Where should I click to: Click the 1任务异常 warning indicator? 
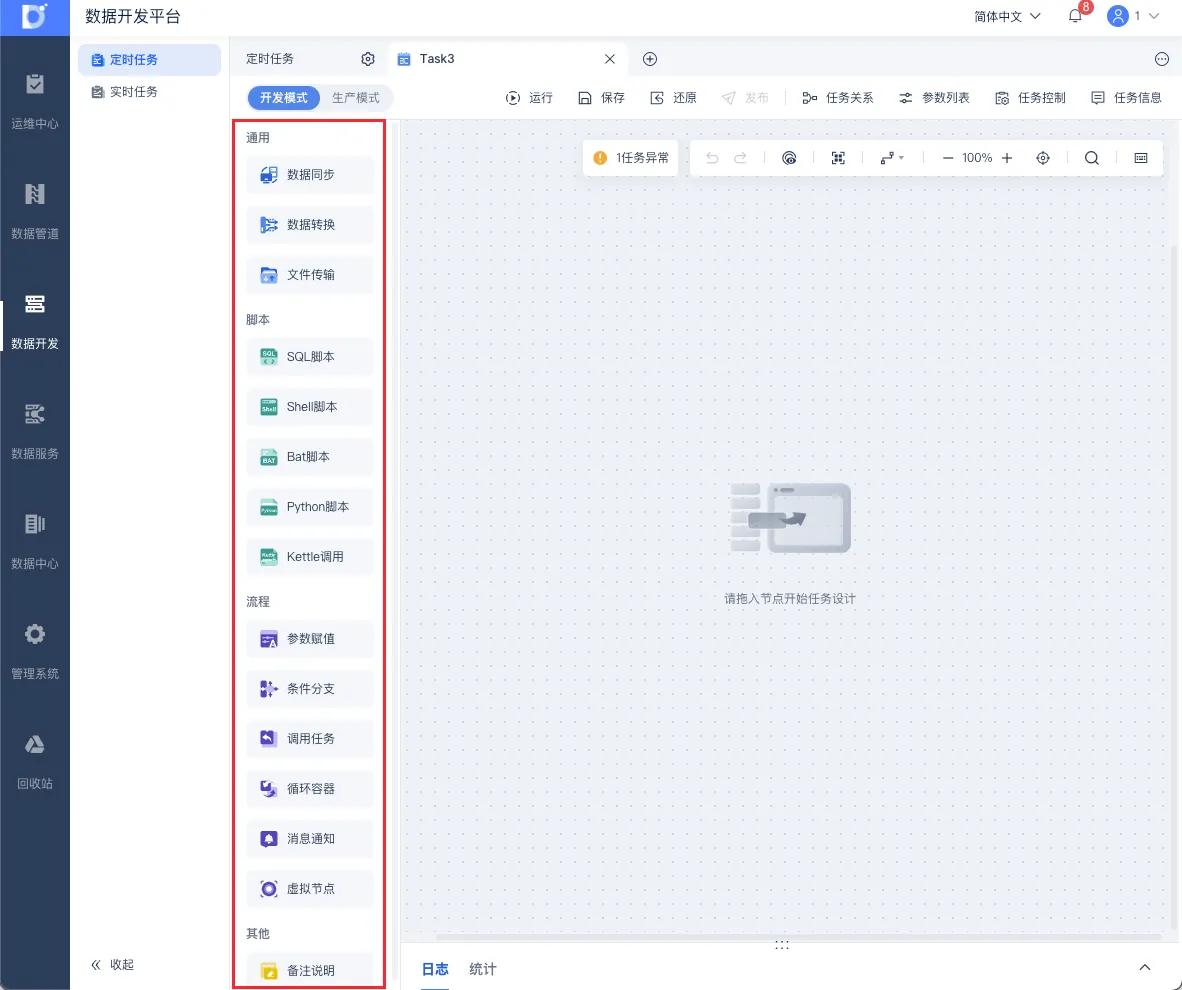(631, 158)
